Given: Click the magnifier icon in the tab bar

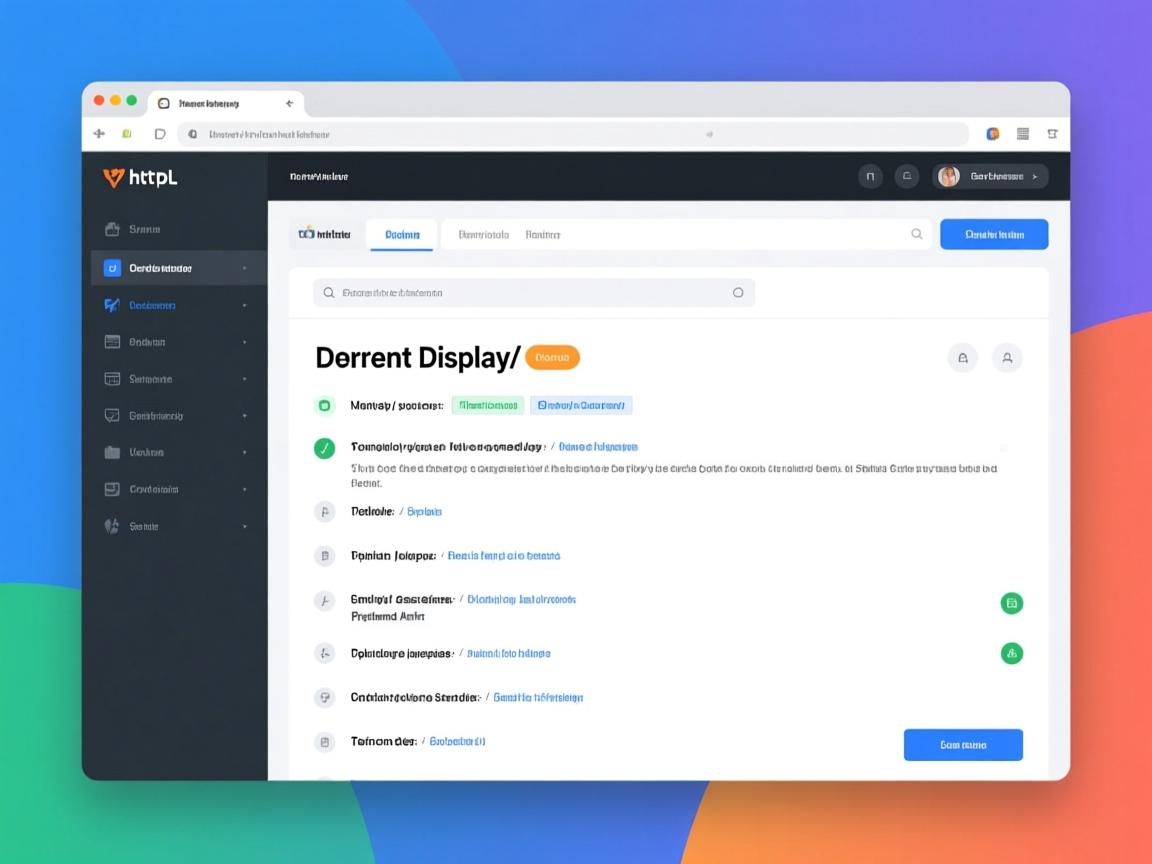Looking at the screenshot, I should click(x=916, y=234).
